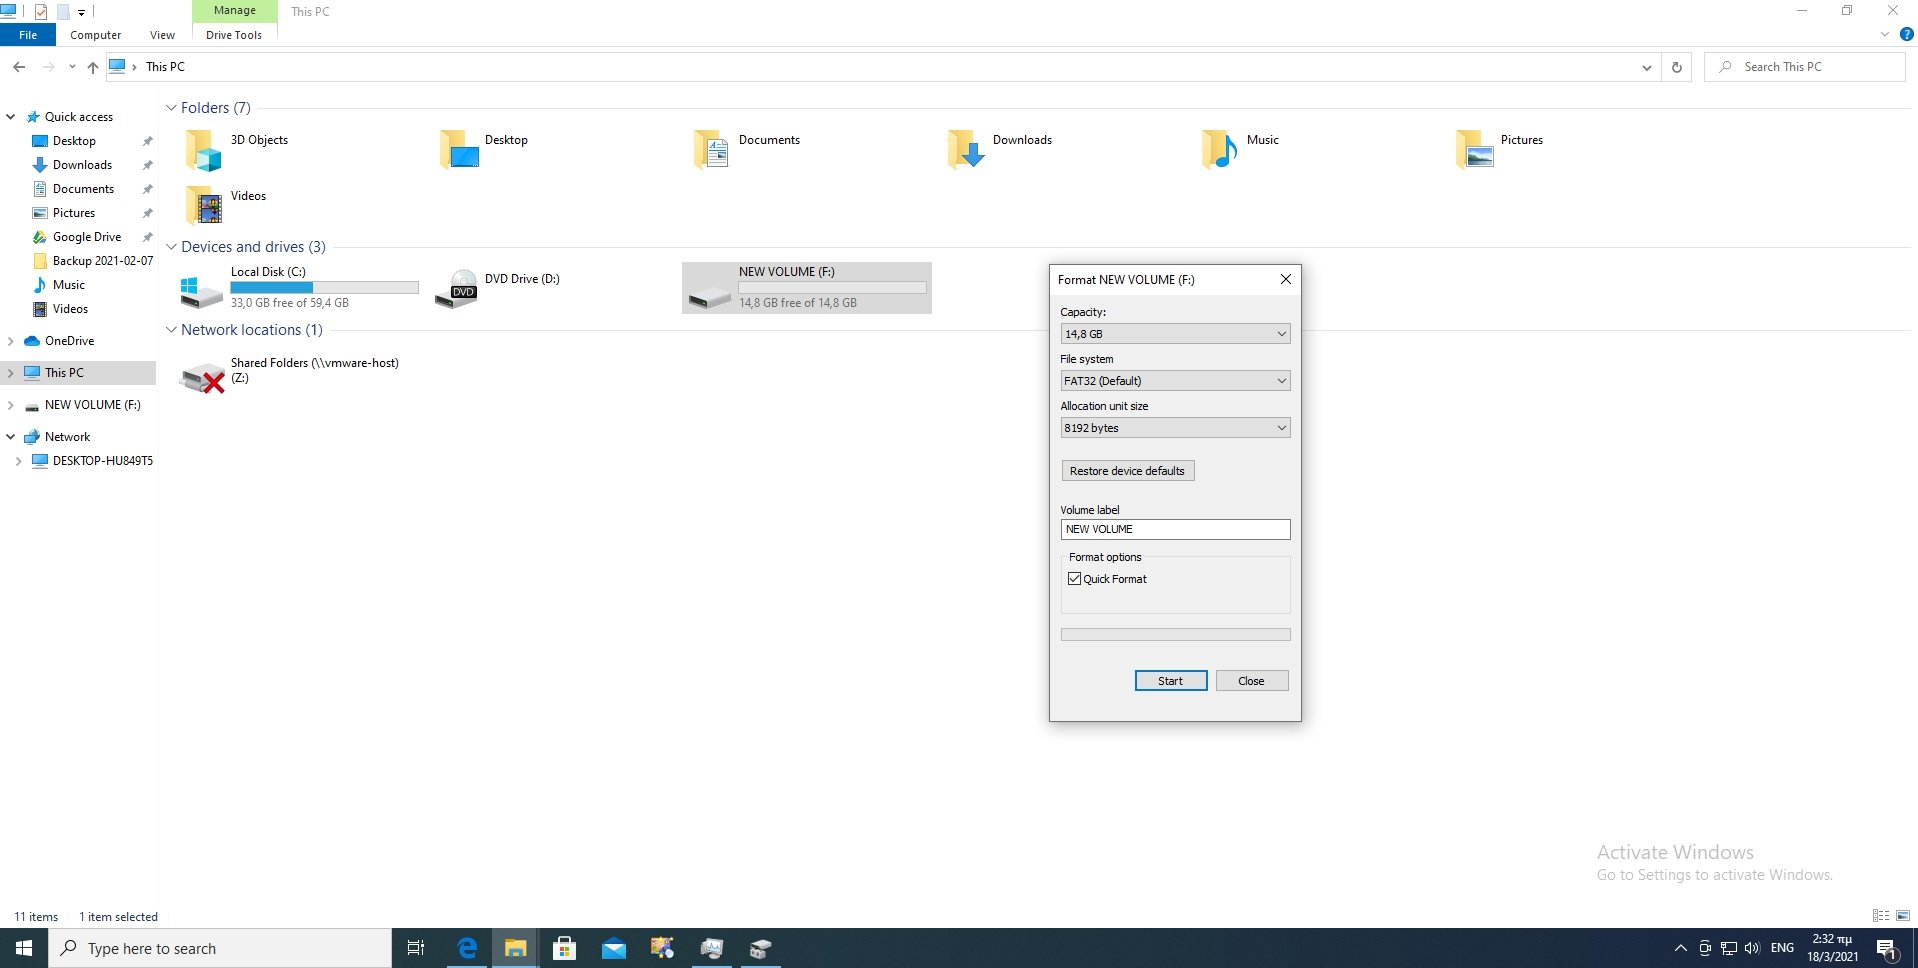
Task: Open Explorer Help question mark icon
Action: (x=1906, y=34)
